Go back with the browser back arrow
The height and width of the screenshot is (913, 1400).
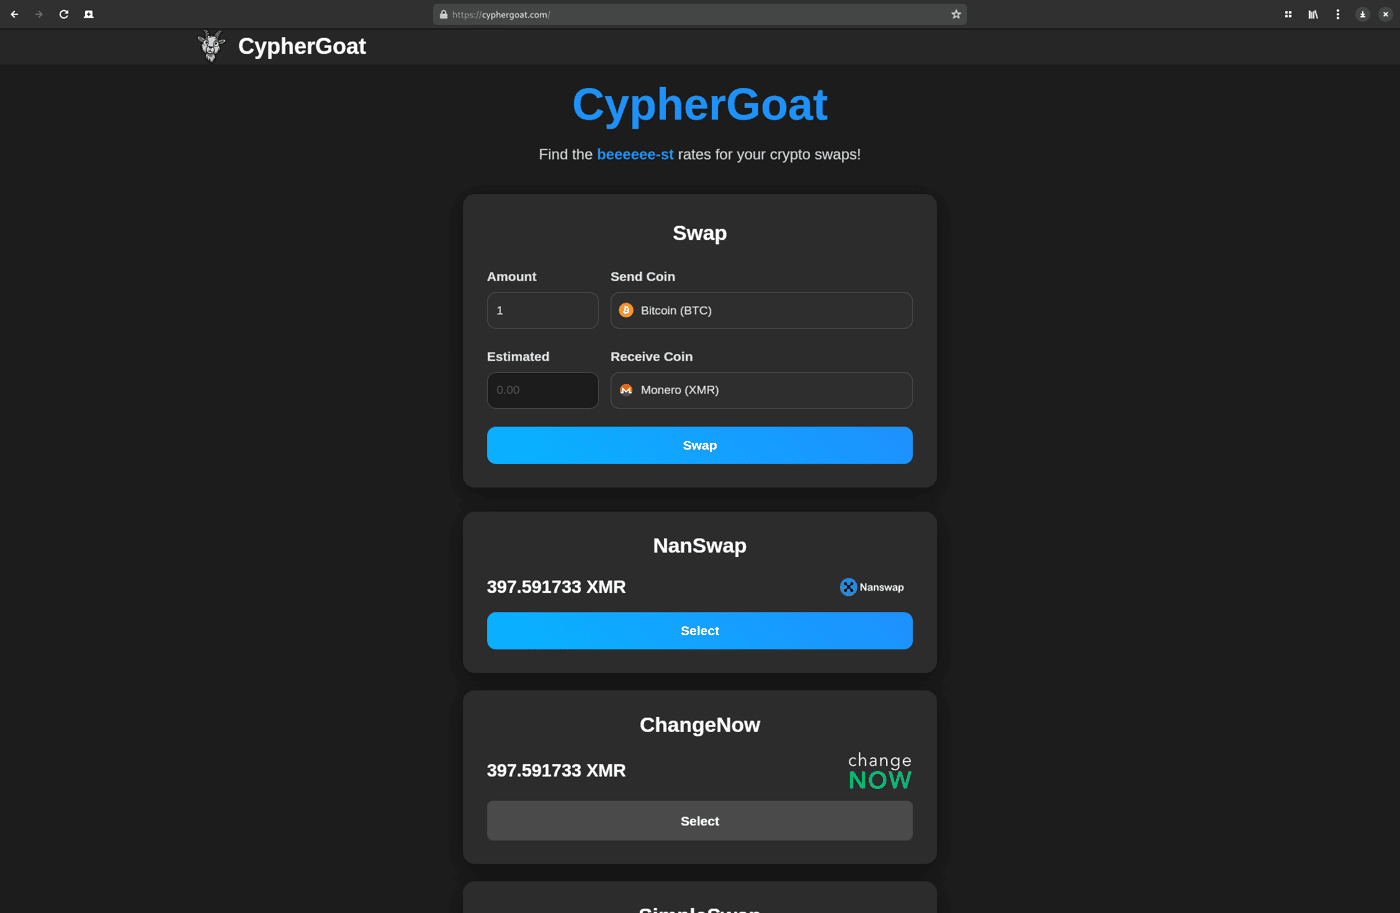pos(14,14)
